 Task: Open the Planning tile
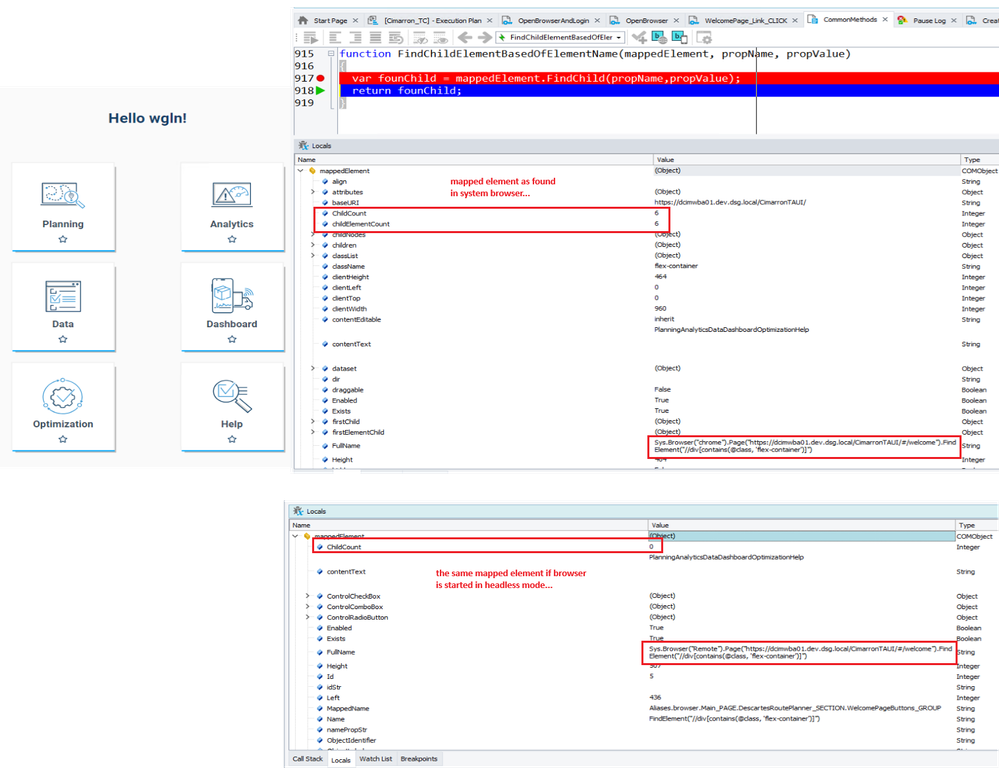[63, 207]
